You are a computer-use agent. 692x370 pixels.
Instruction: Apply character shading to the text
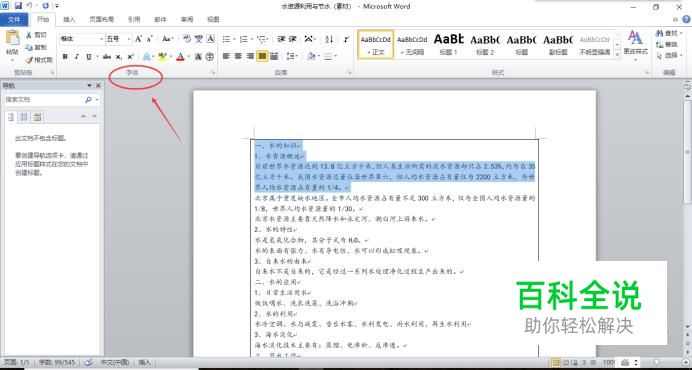click(198, 57)
